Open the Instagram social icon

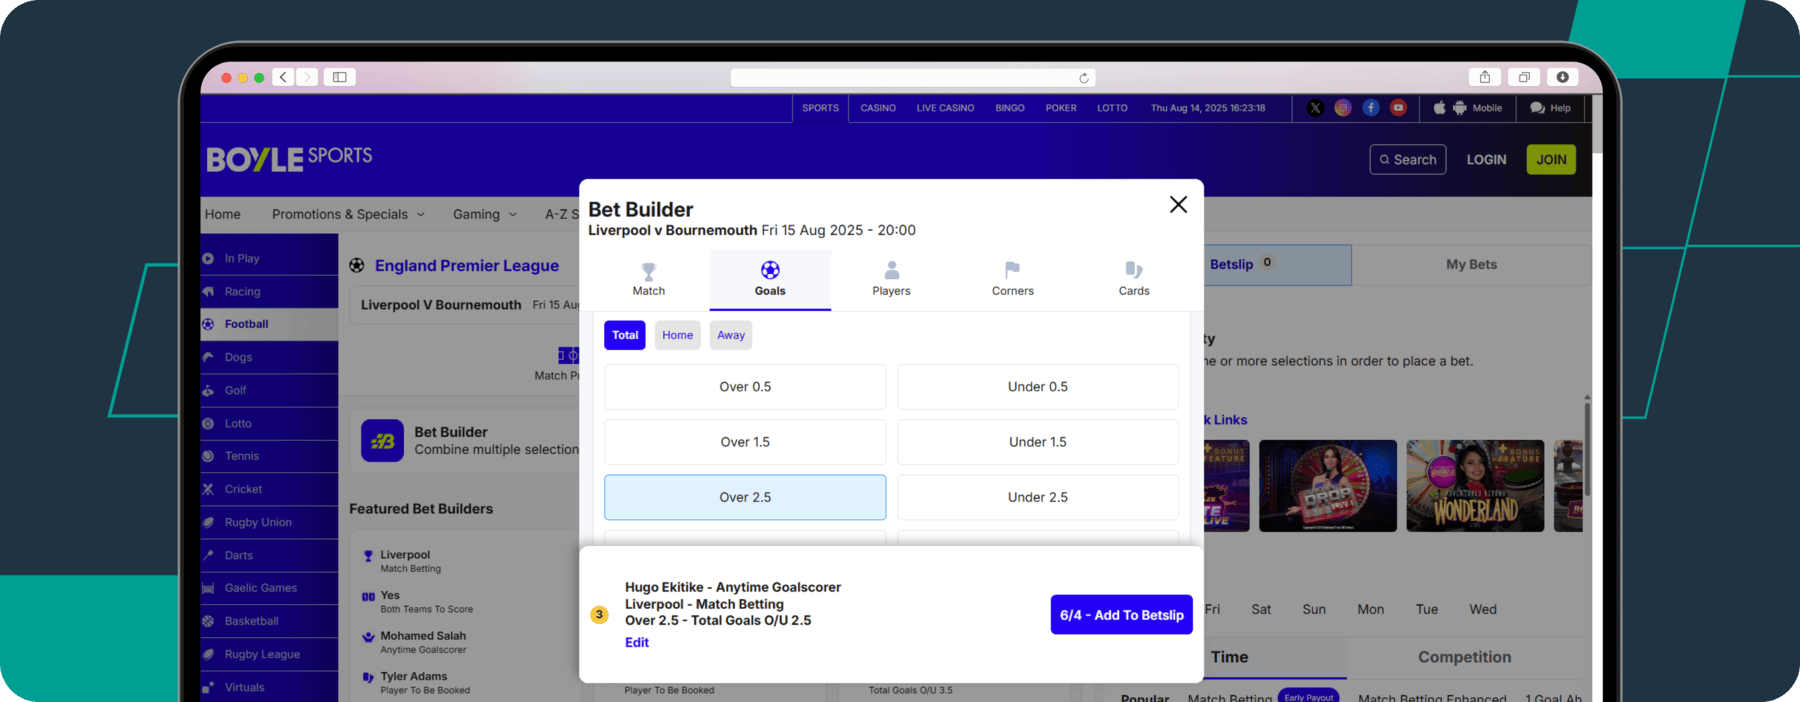pos(1343,108)
